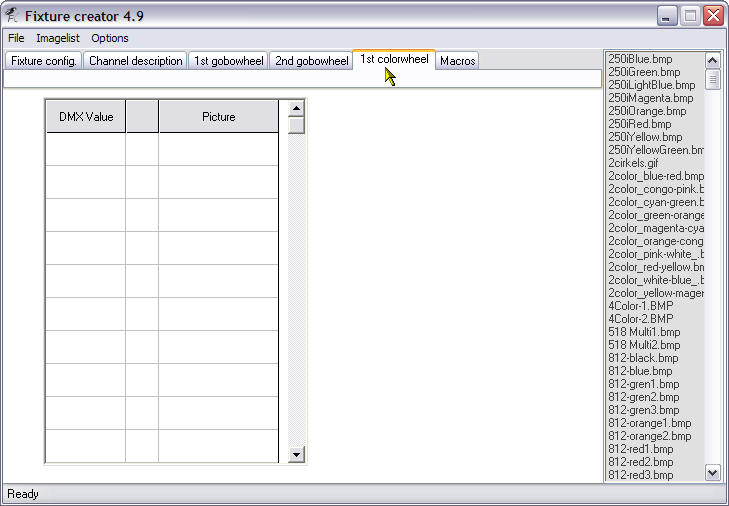
Task: Select 250iBlue.bmp in the image list
Action: point(640,59)
